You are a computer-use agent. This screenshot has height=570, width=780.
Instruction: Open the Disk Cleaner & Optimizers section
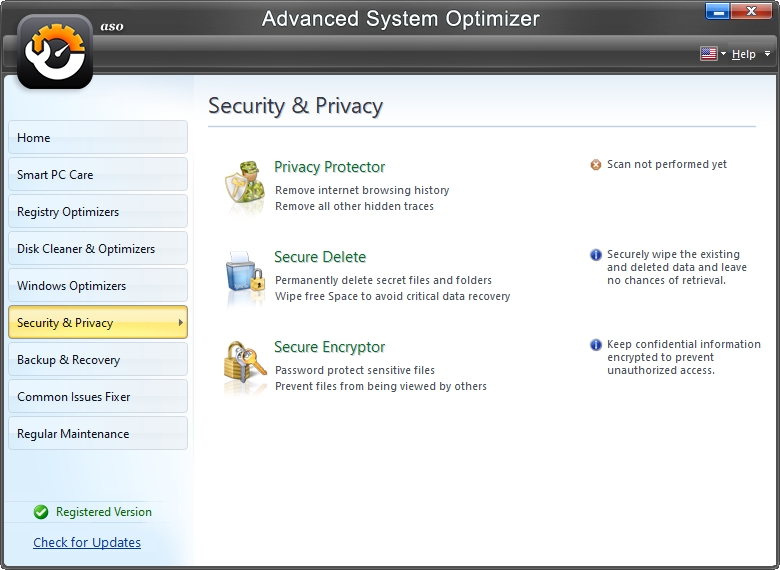point(98,249)
